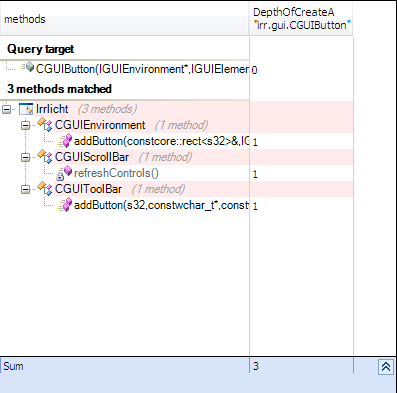Click the method icon beside addButton(constcore::rect
The height and width of the screenshot is (393, 397).
(x=65, y=141)
